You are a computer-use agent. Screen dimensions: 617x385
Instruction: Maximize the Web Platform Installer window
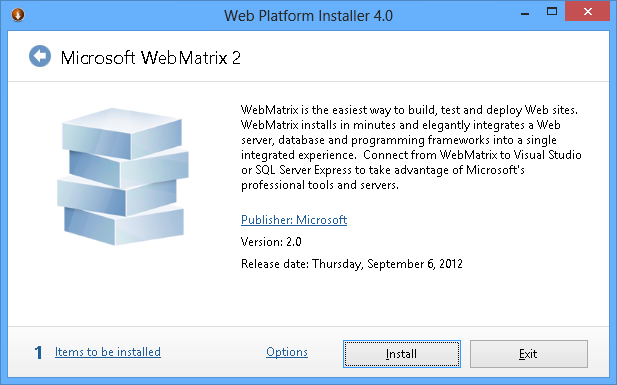point(552,12)
